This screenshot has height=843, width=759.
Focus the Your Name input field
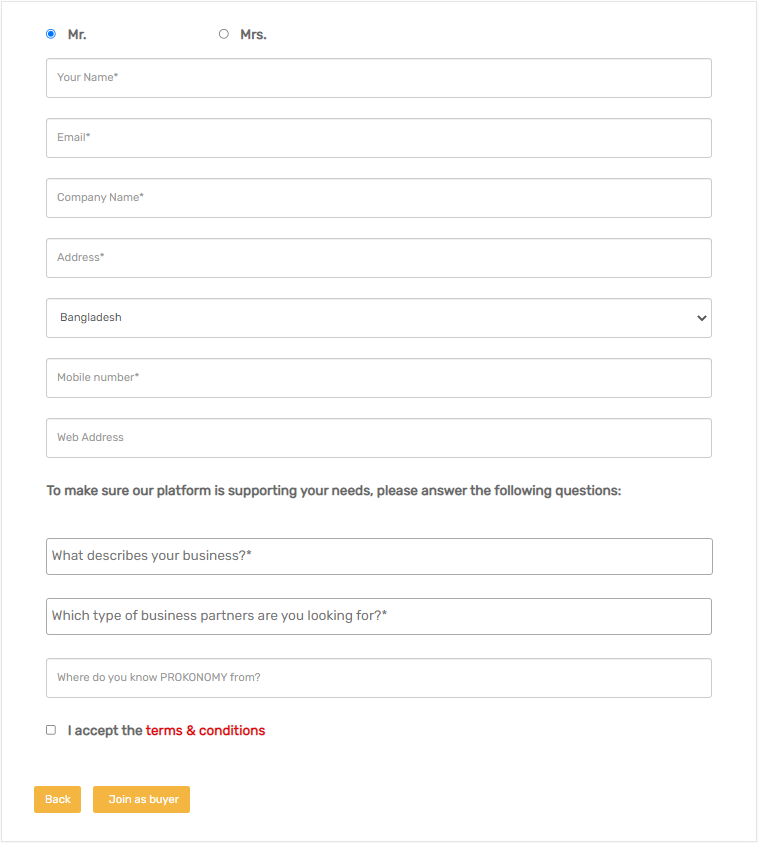(x=379, y=78)
